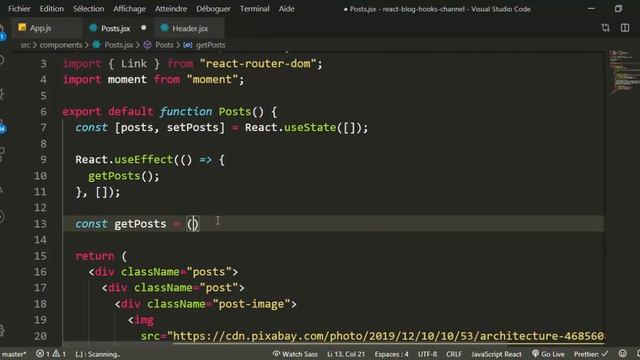Open the Terminal menu

click(254, 9)
